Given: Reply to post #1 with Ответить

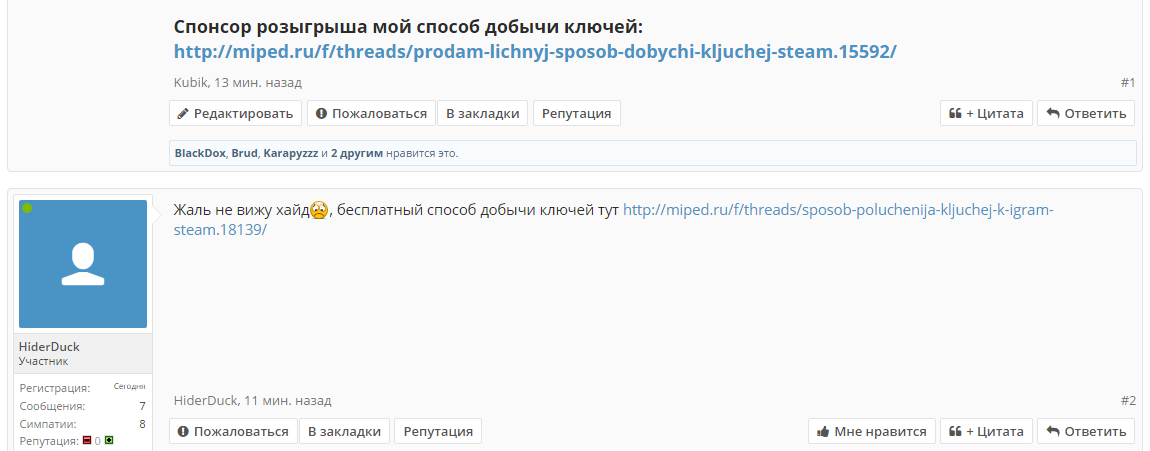Looking at the screenshot, I should (1086, 114).
